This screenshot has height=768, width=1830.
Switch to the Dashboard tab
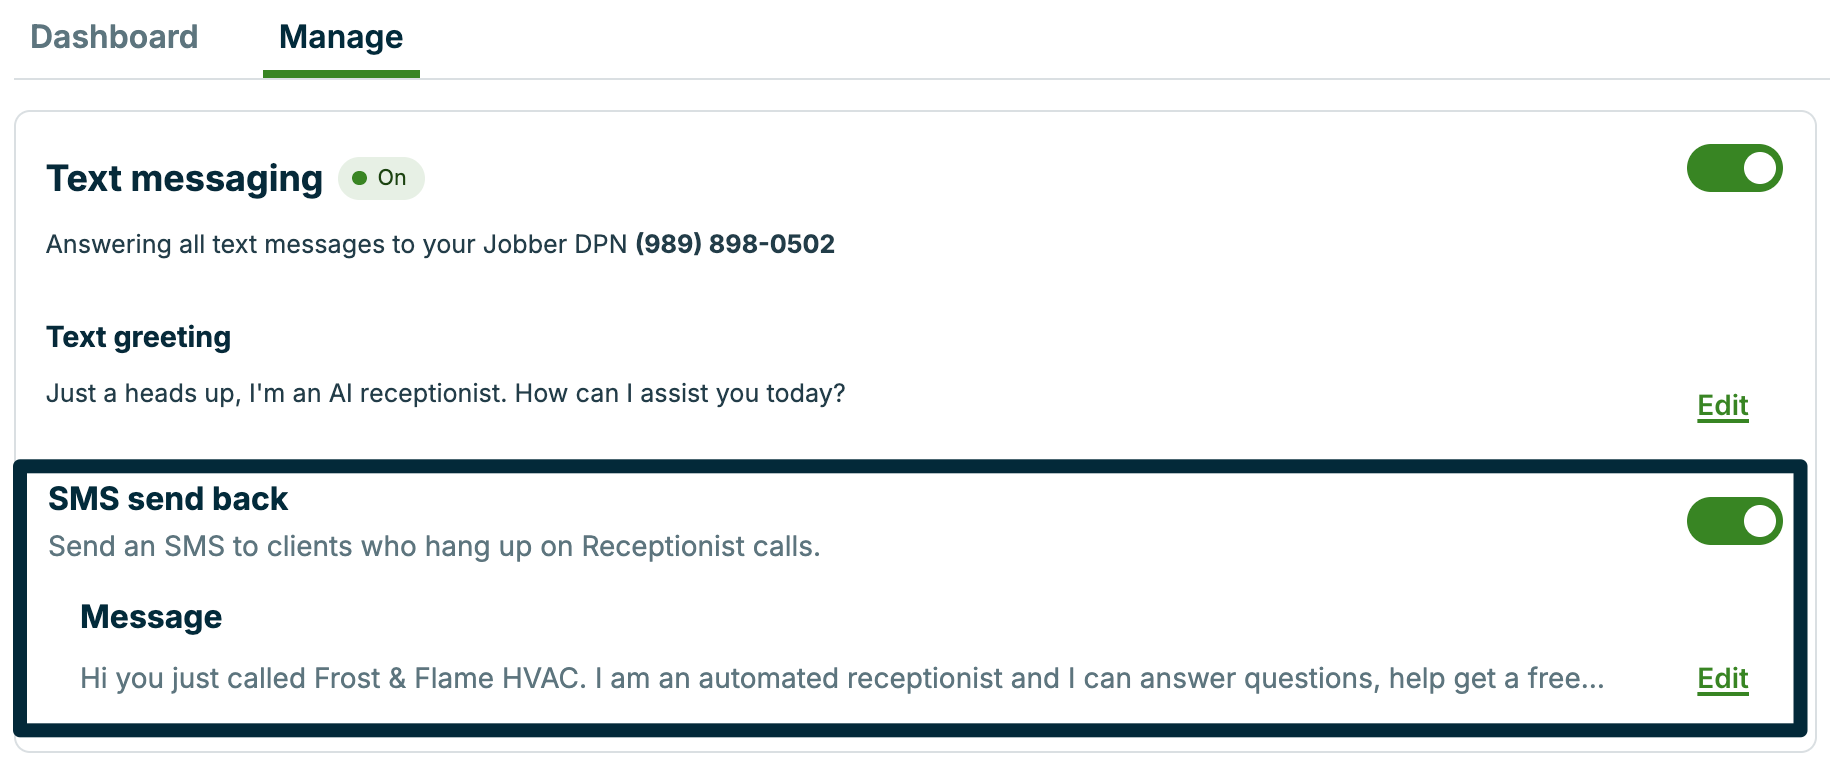click(114, 36)
